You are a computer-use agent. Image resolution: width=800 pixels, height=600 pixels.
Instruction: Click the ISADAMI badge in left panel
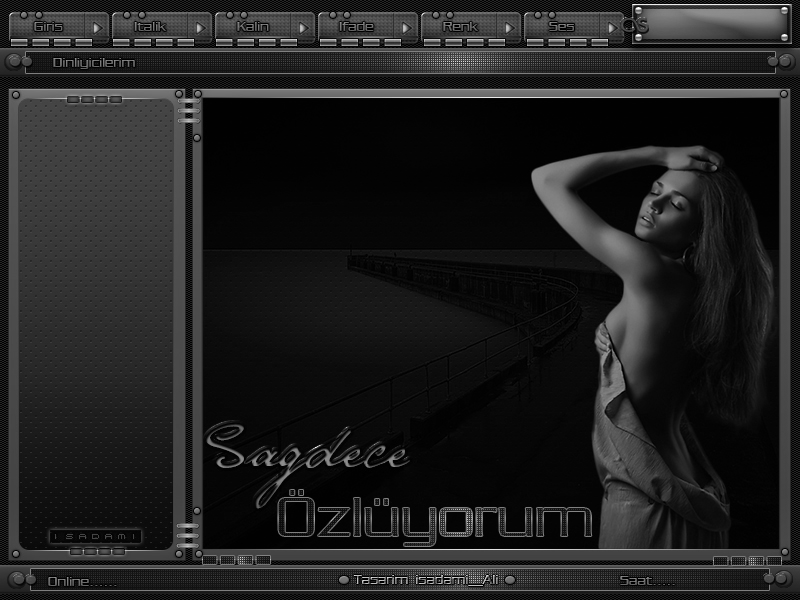click(x=95, y=536)
